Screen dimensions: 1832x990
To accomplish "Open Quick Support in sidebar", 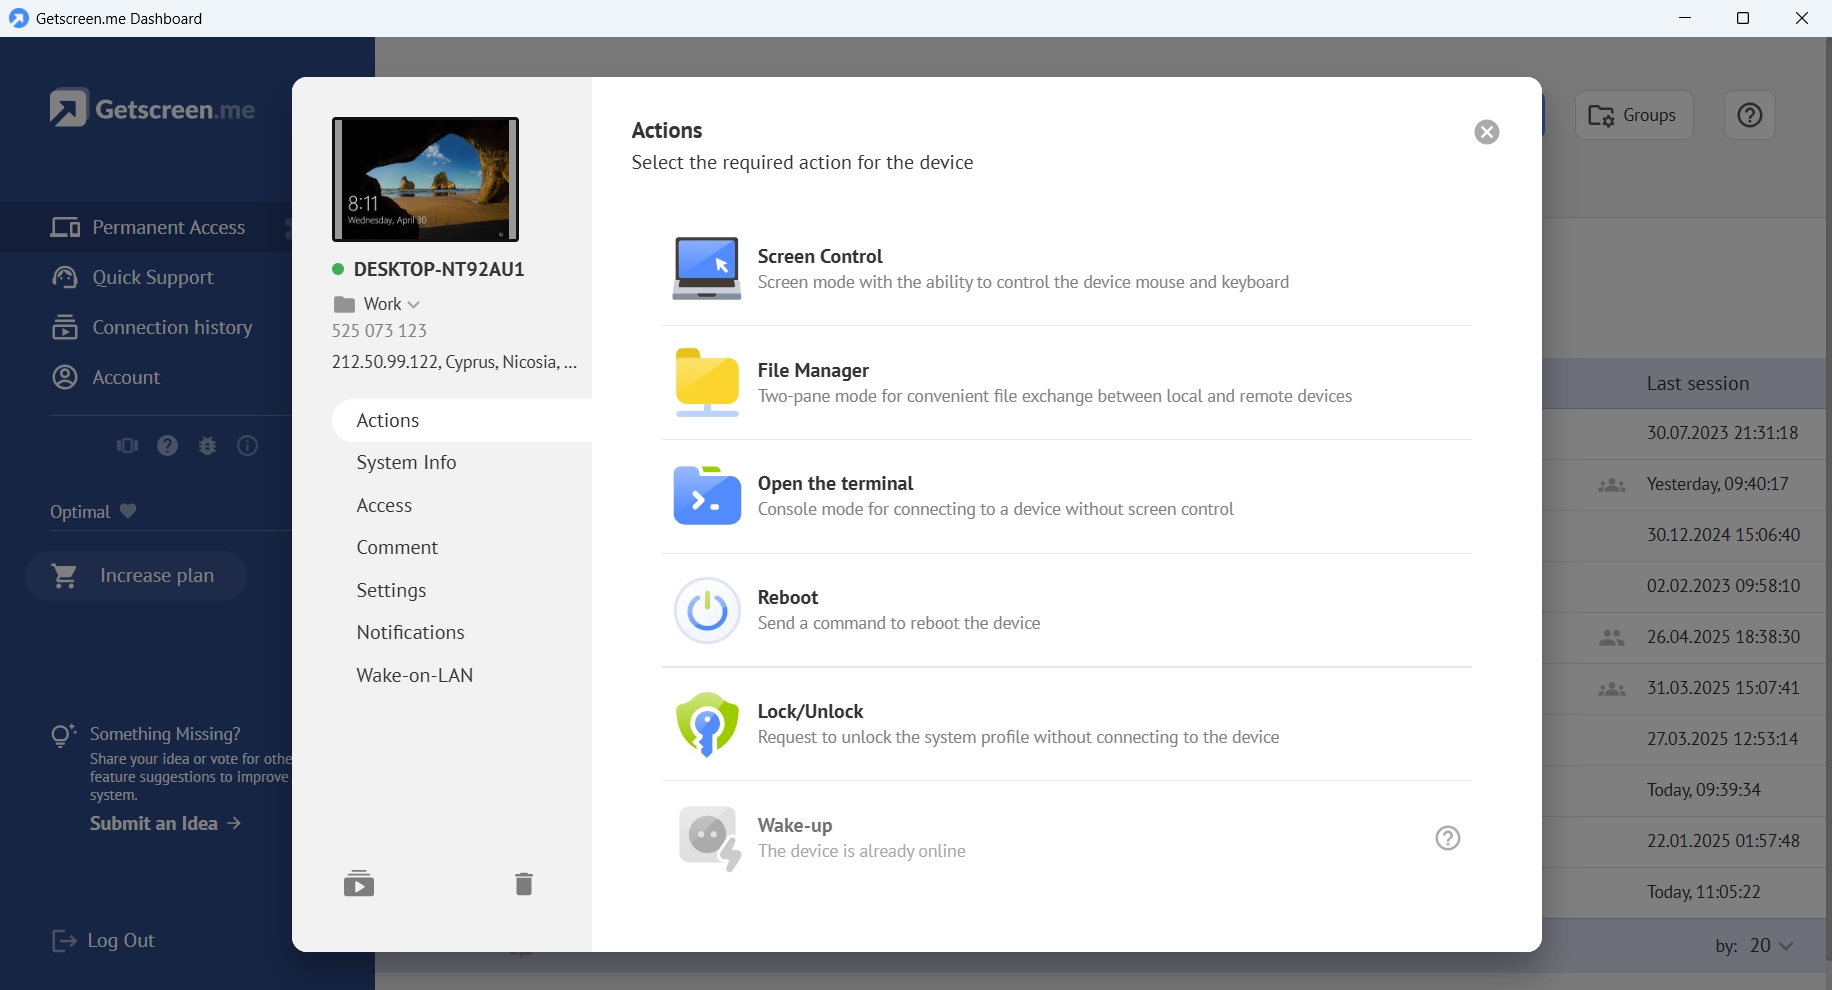I will (x=152, y=278).
